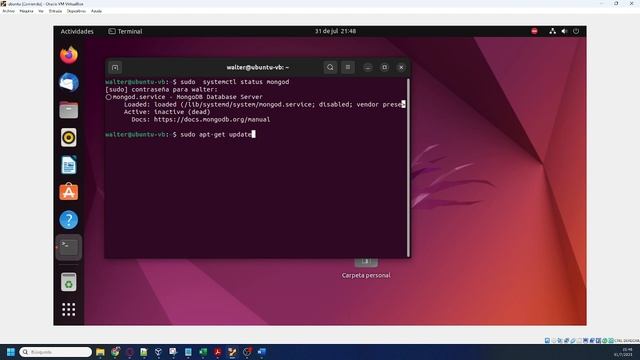Open Carpeta personal desktop folder

[x=366, y=269]
